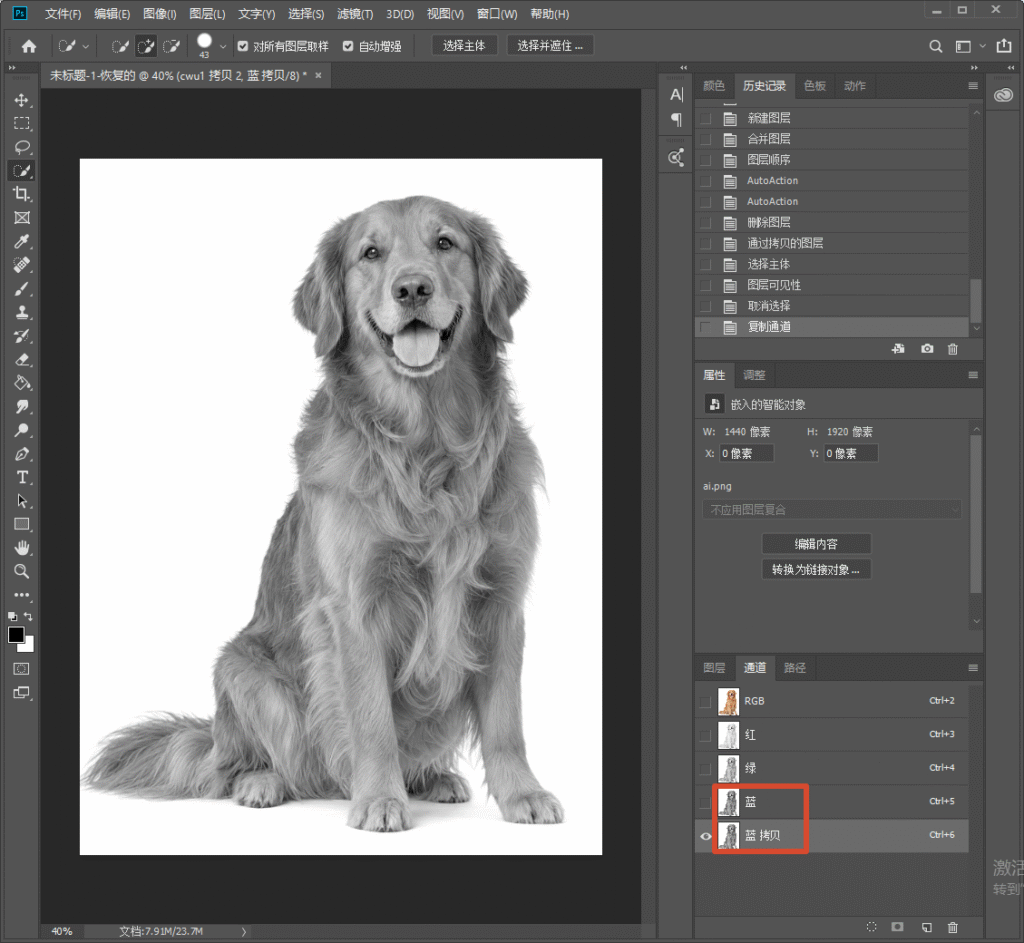This screenshot has height=943, width=1024.
Task: Click 转换为链接对象 button
Action: (816, 569)
